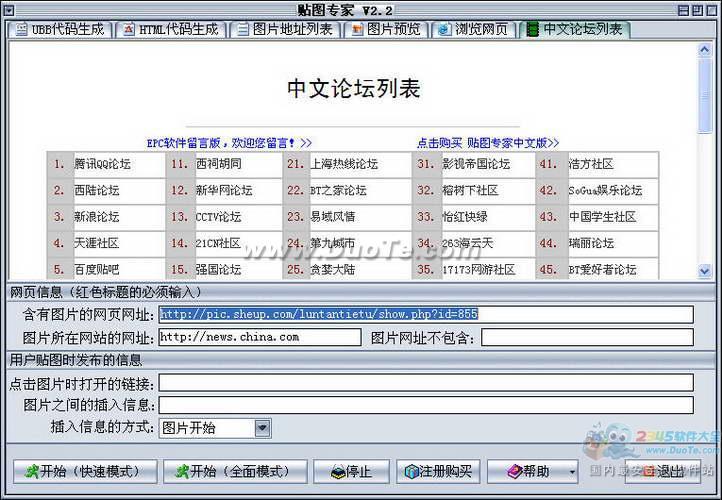Click the title bar maximize button
This screenshot has height=500, width=722.
point(698,10)
